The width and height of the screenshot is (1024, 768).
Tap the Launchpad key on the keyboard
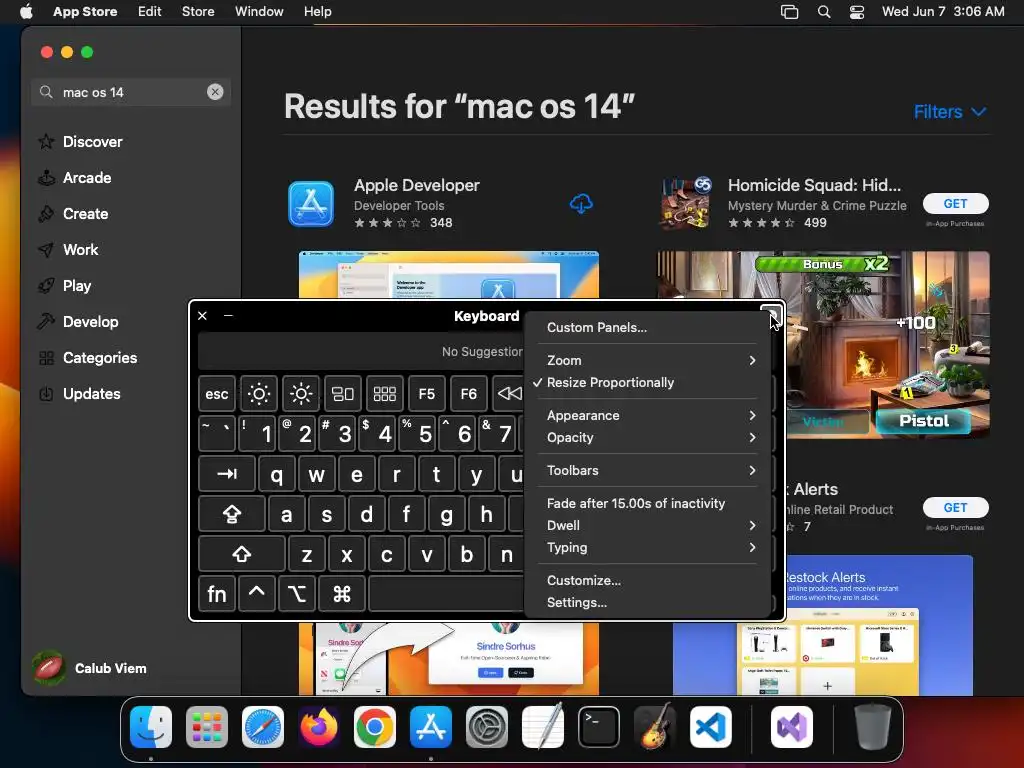click(385, 394)
